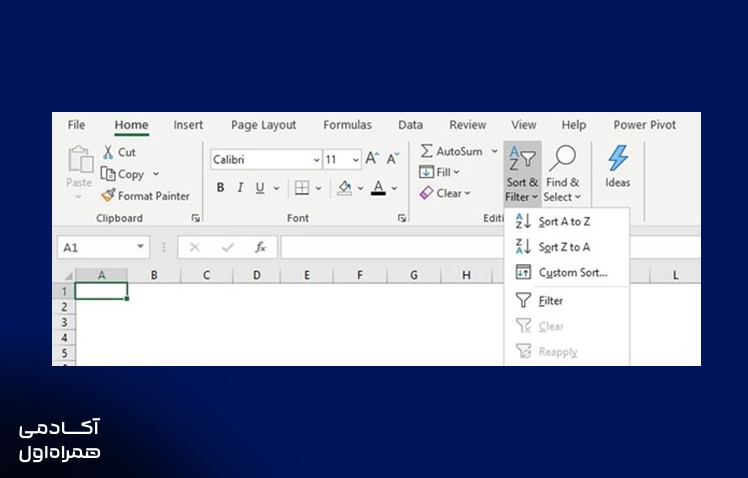Select column B header
Screen dimensions: 748x478
coord(154,275)
